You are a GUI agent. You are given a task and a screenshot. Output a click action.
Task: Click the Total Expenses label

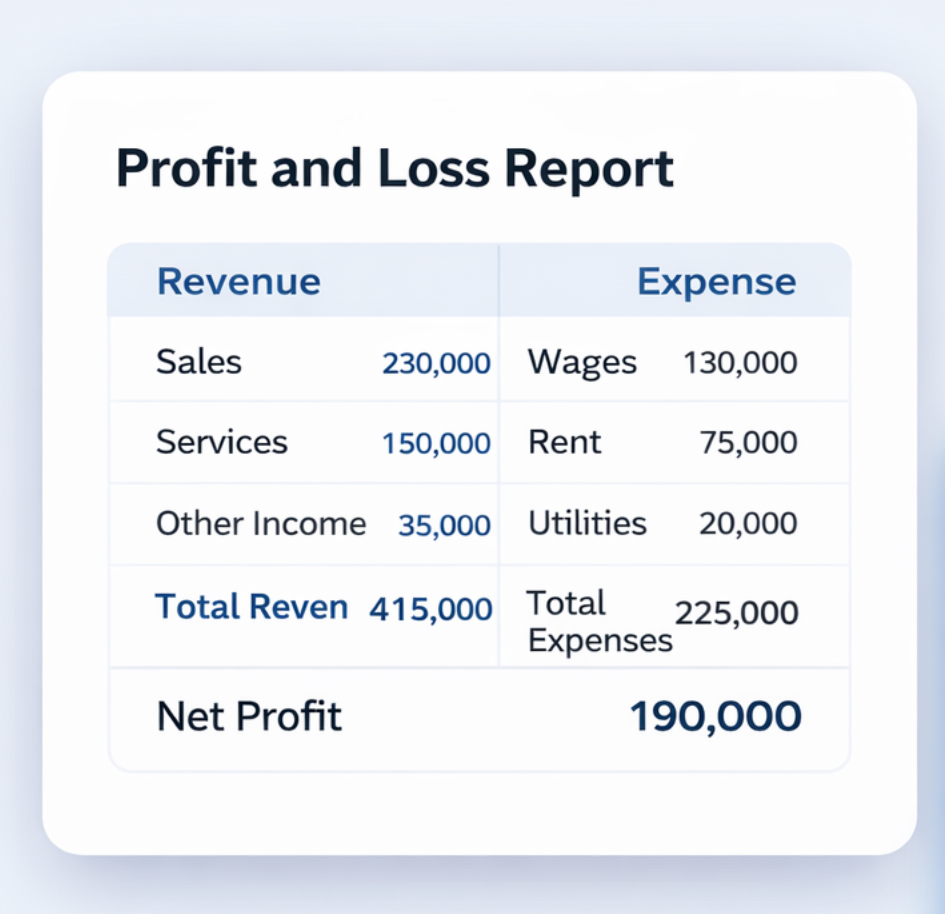point(599,621)
